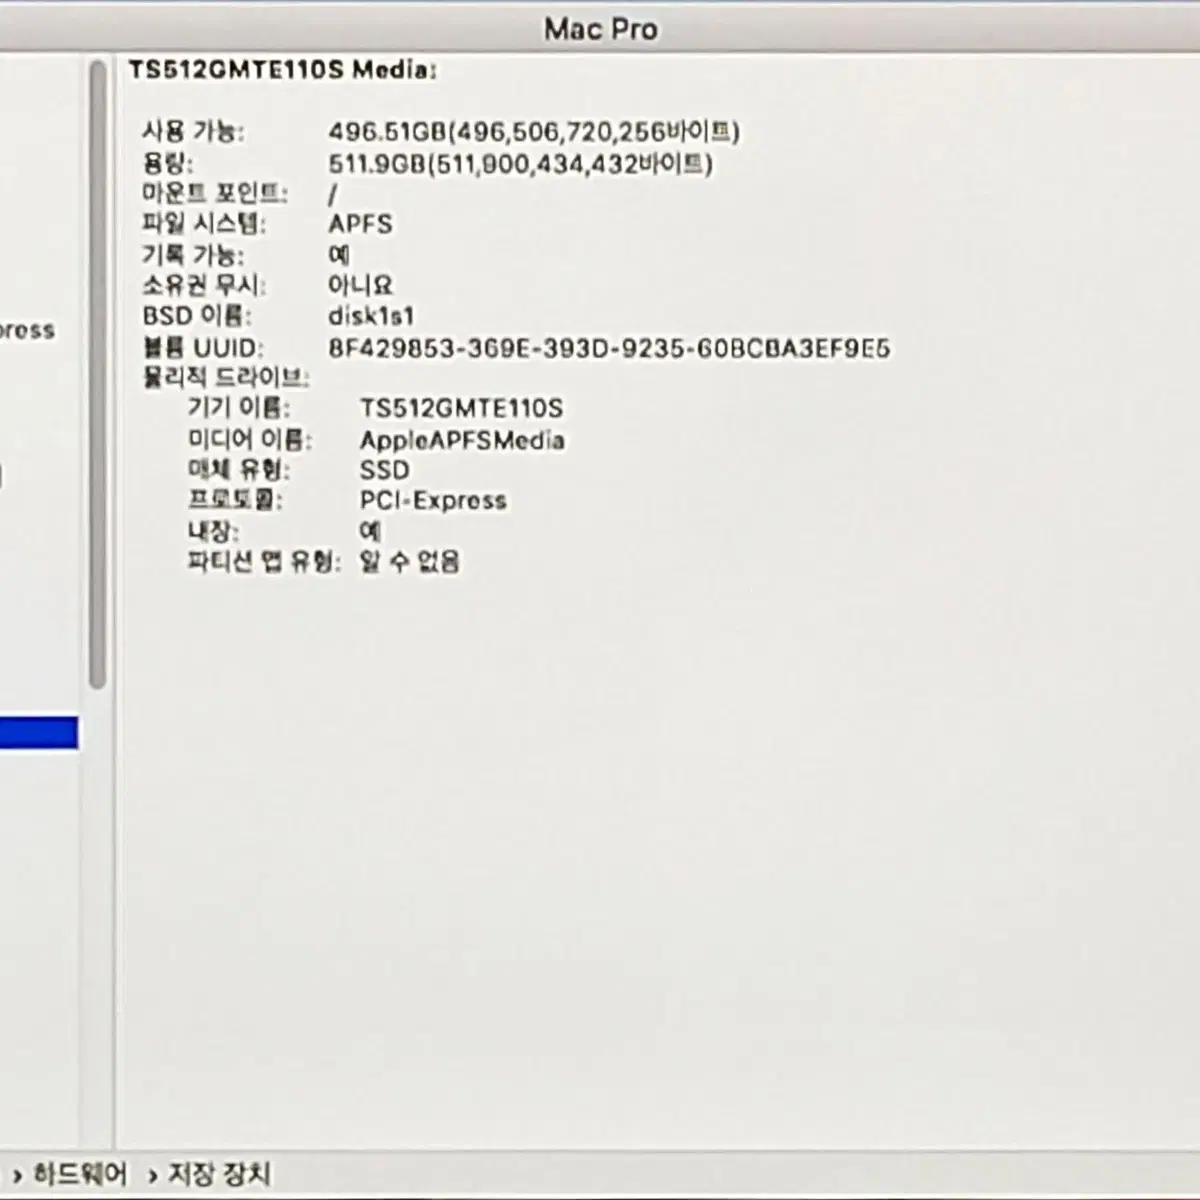Select capacity value 511.9GB
Viewport: 1200px width, 1200px height.
520,163
